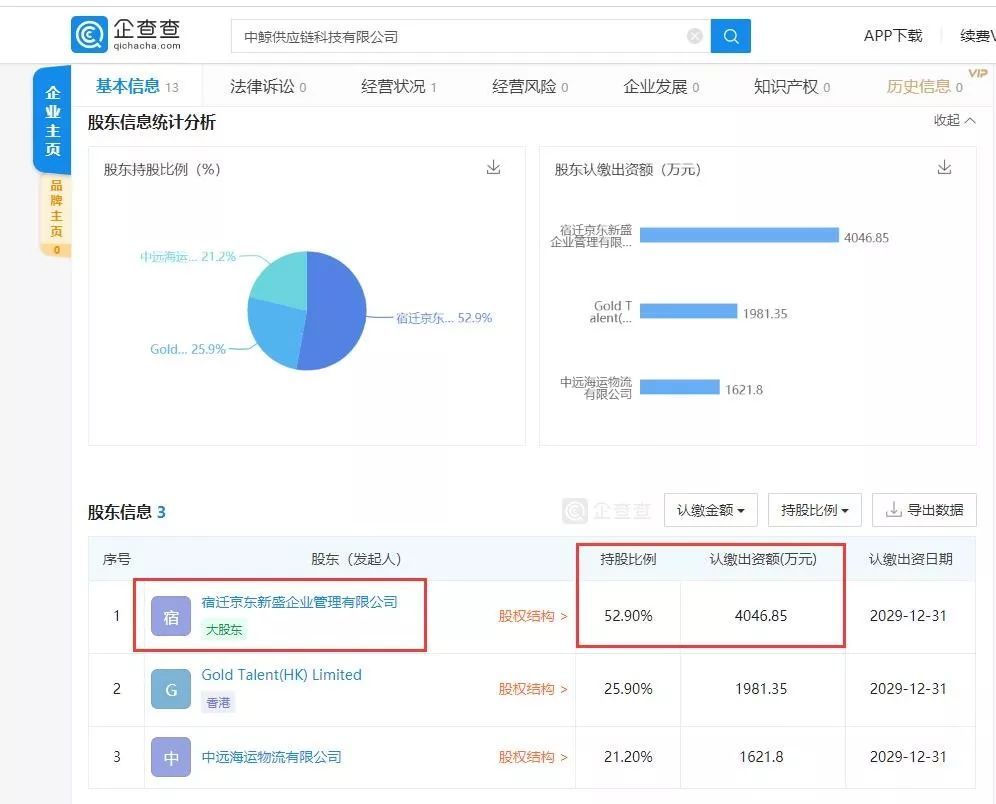Click 股权结构 link for Gold Talent(HK)

532,689
